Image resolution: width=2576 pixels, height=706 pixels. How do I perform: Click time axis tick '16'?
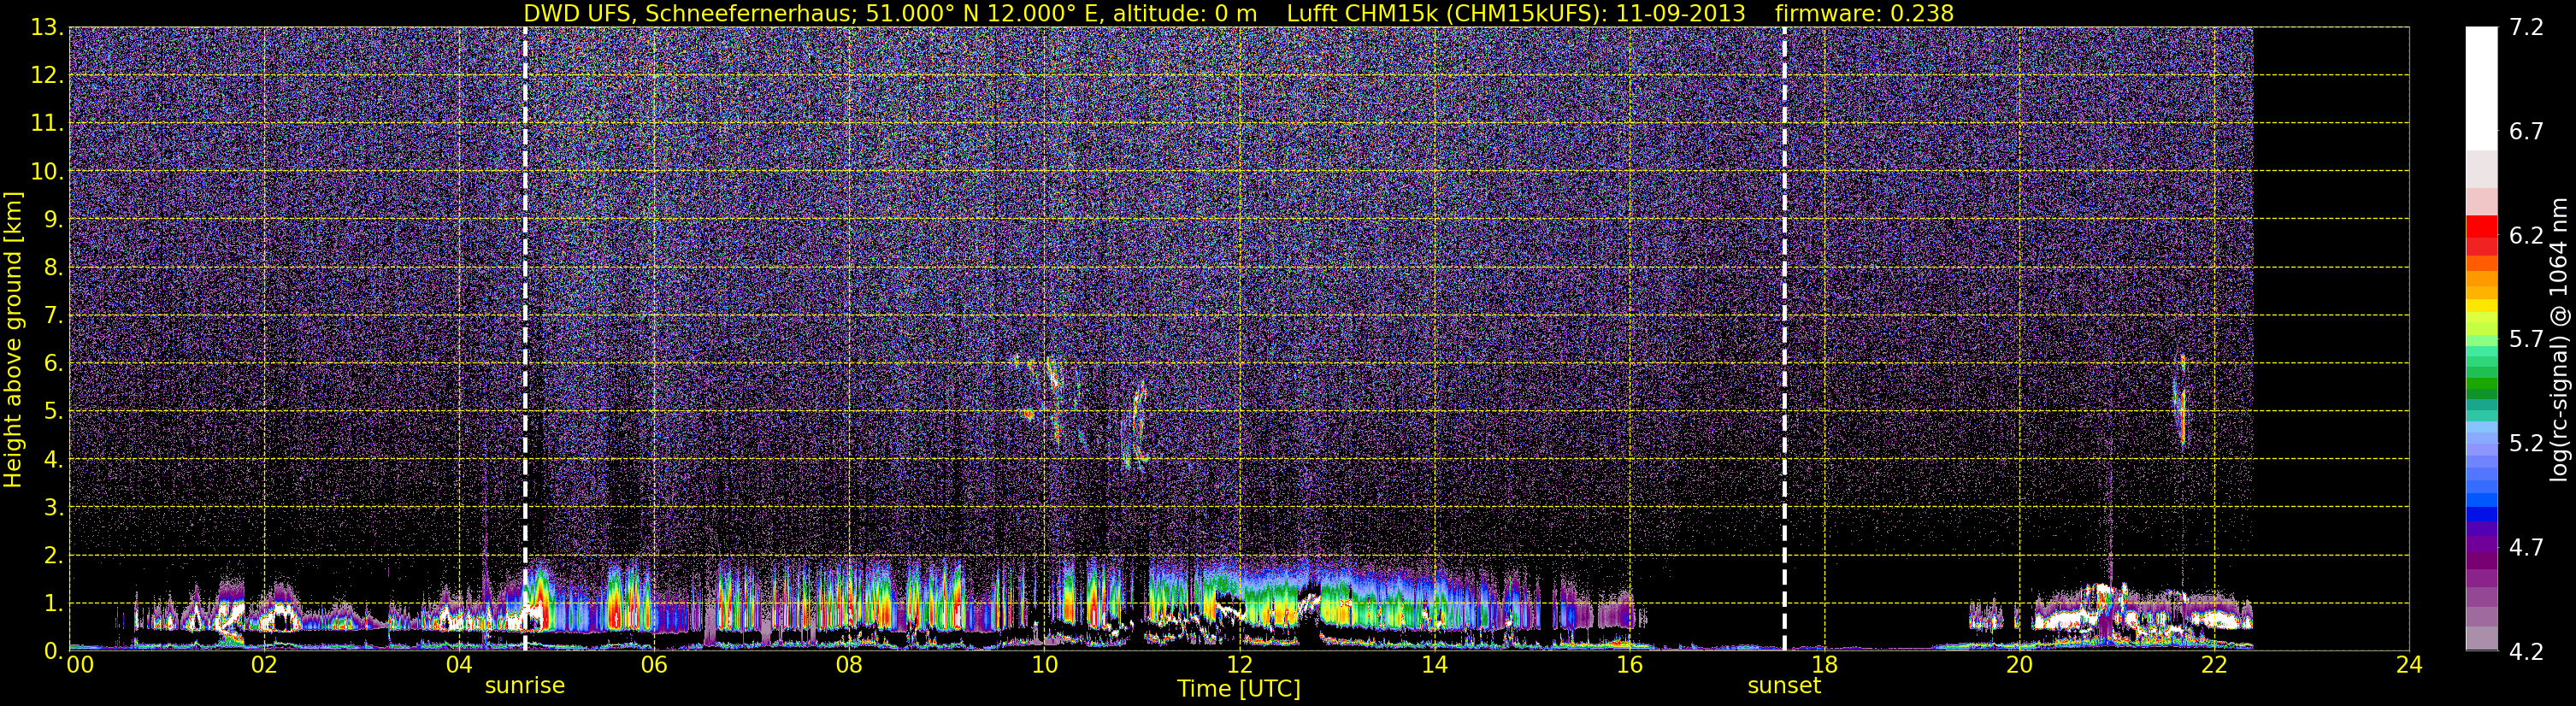coord(1629,665)
